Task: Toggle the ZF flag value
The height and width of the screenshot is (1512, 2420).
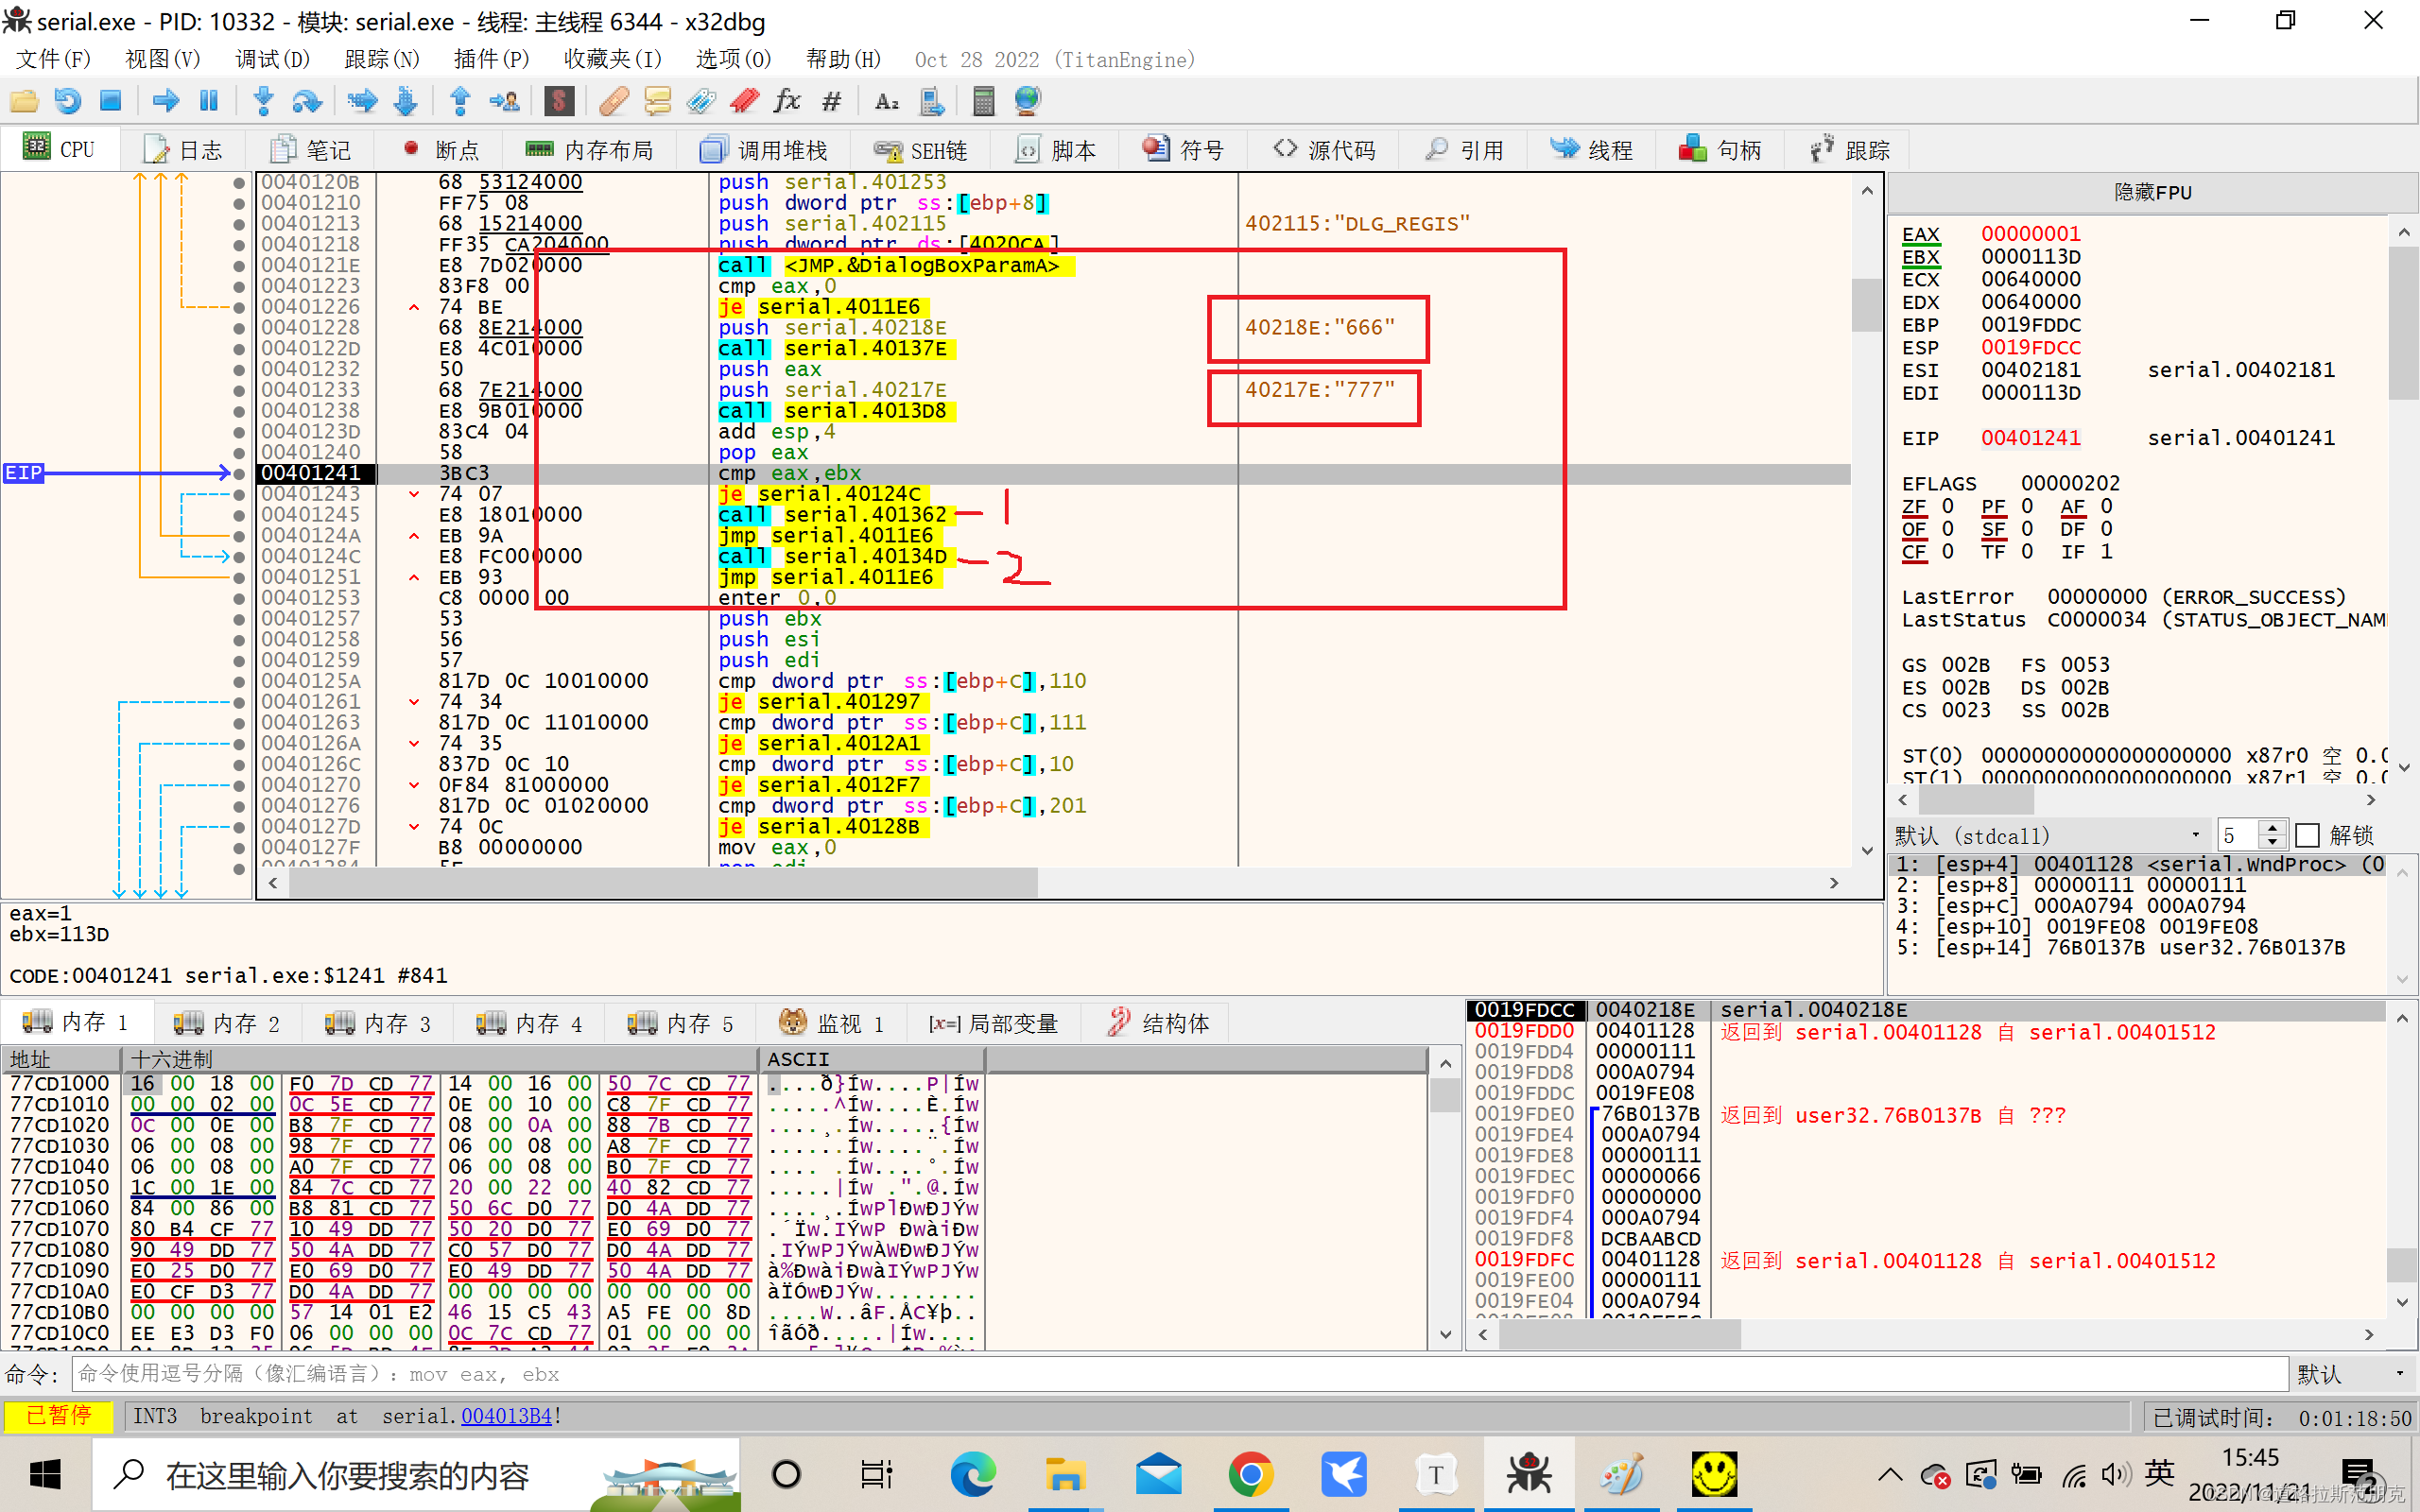Action: point(1947,507)
